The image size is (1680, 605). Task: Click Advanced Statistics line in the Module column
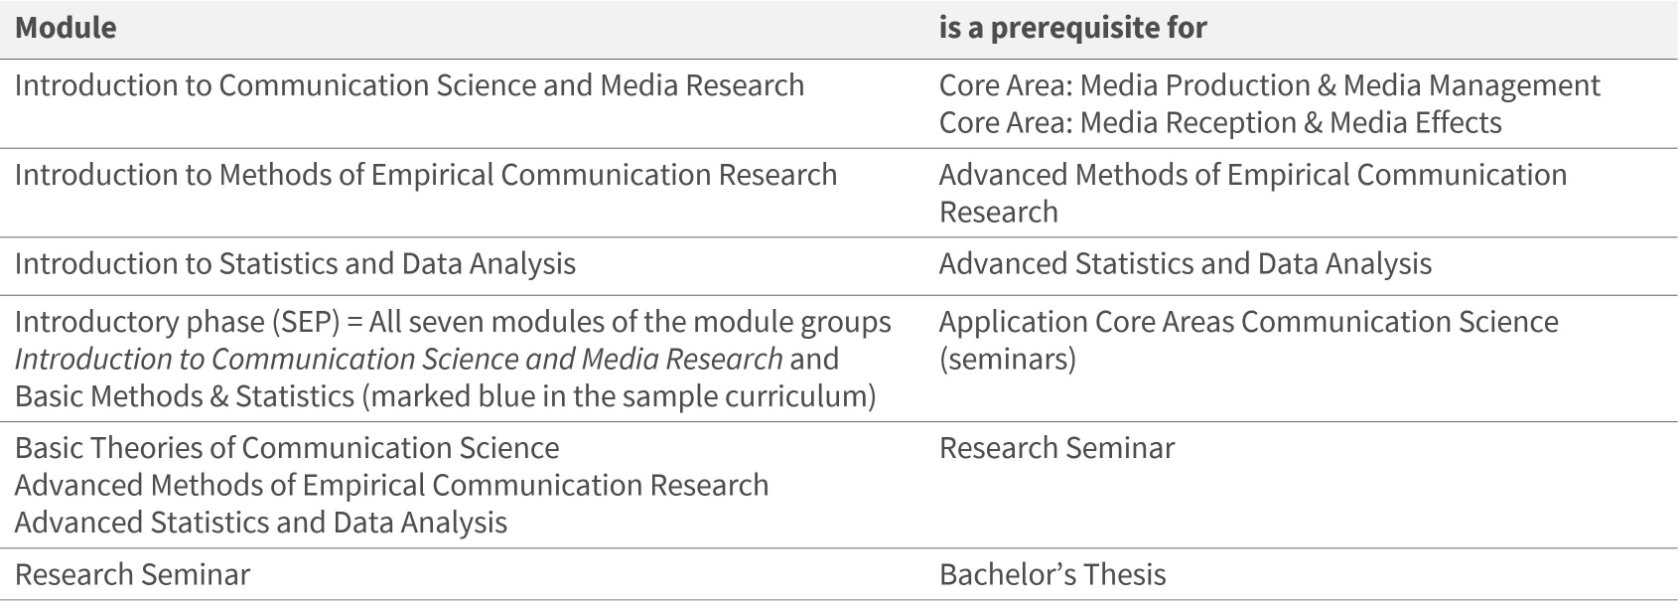[x=261, y=522]
